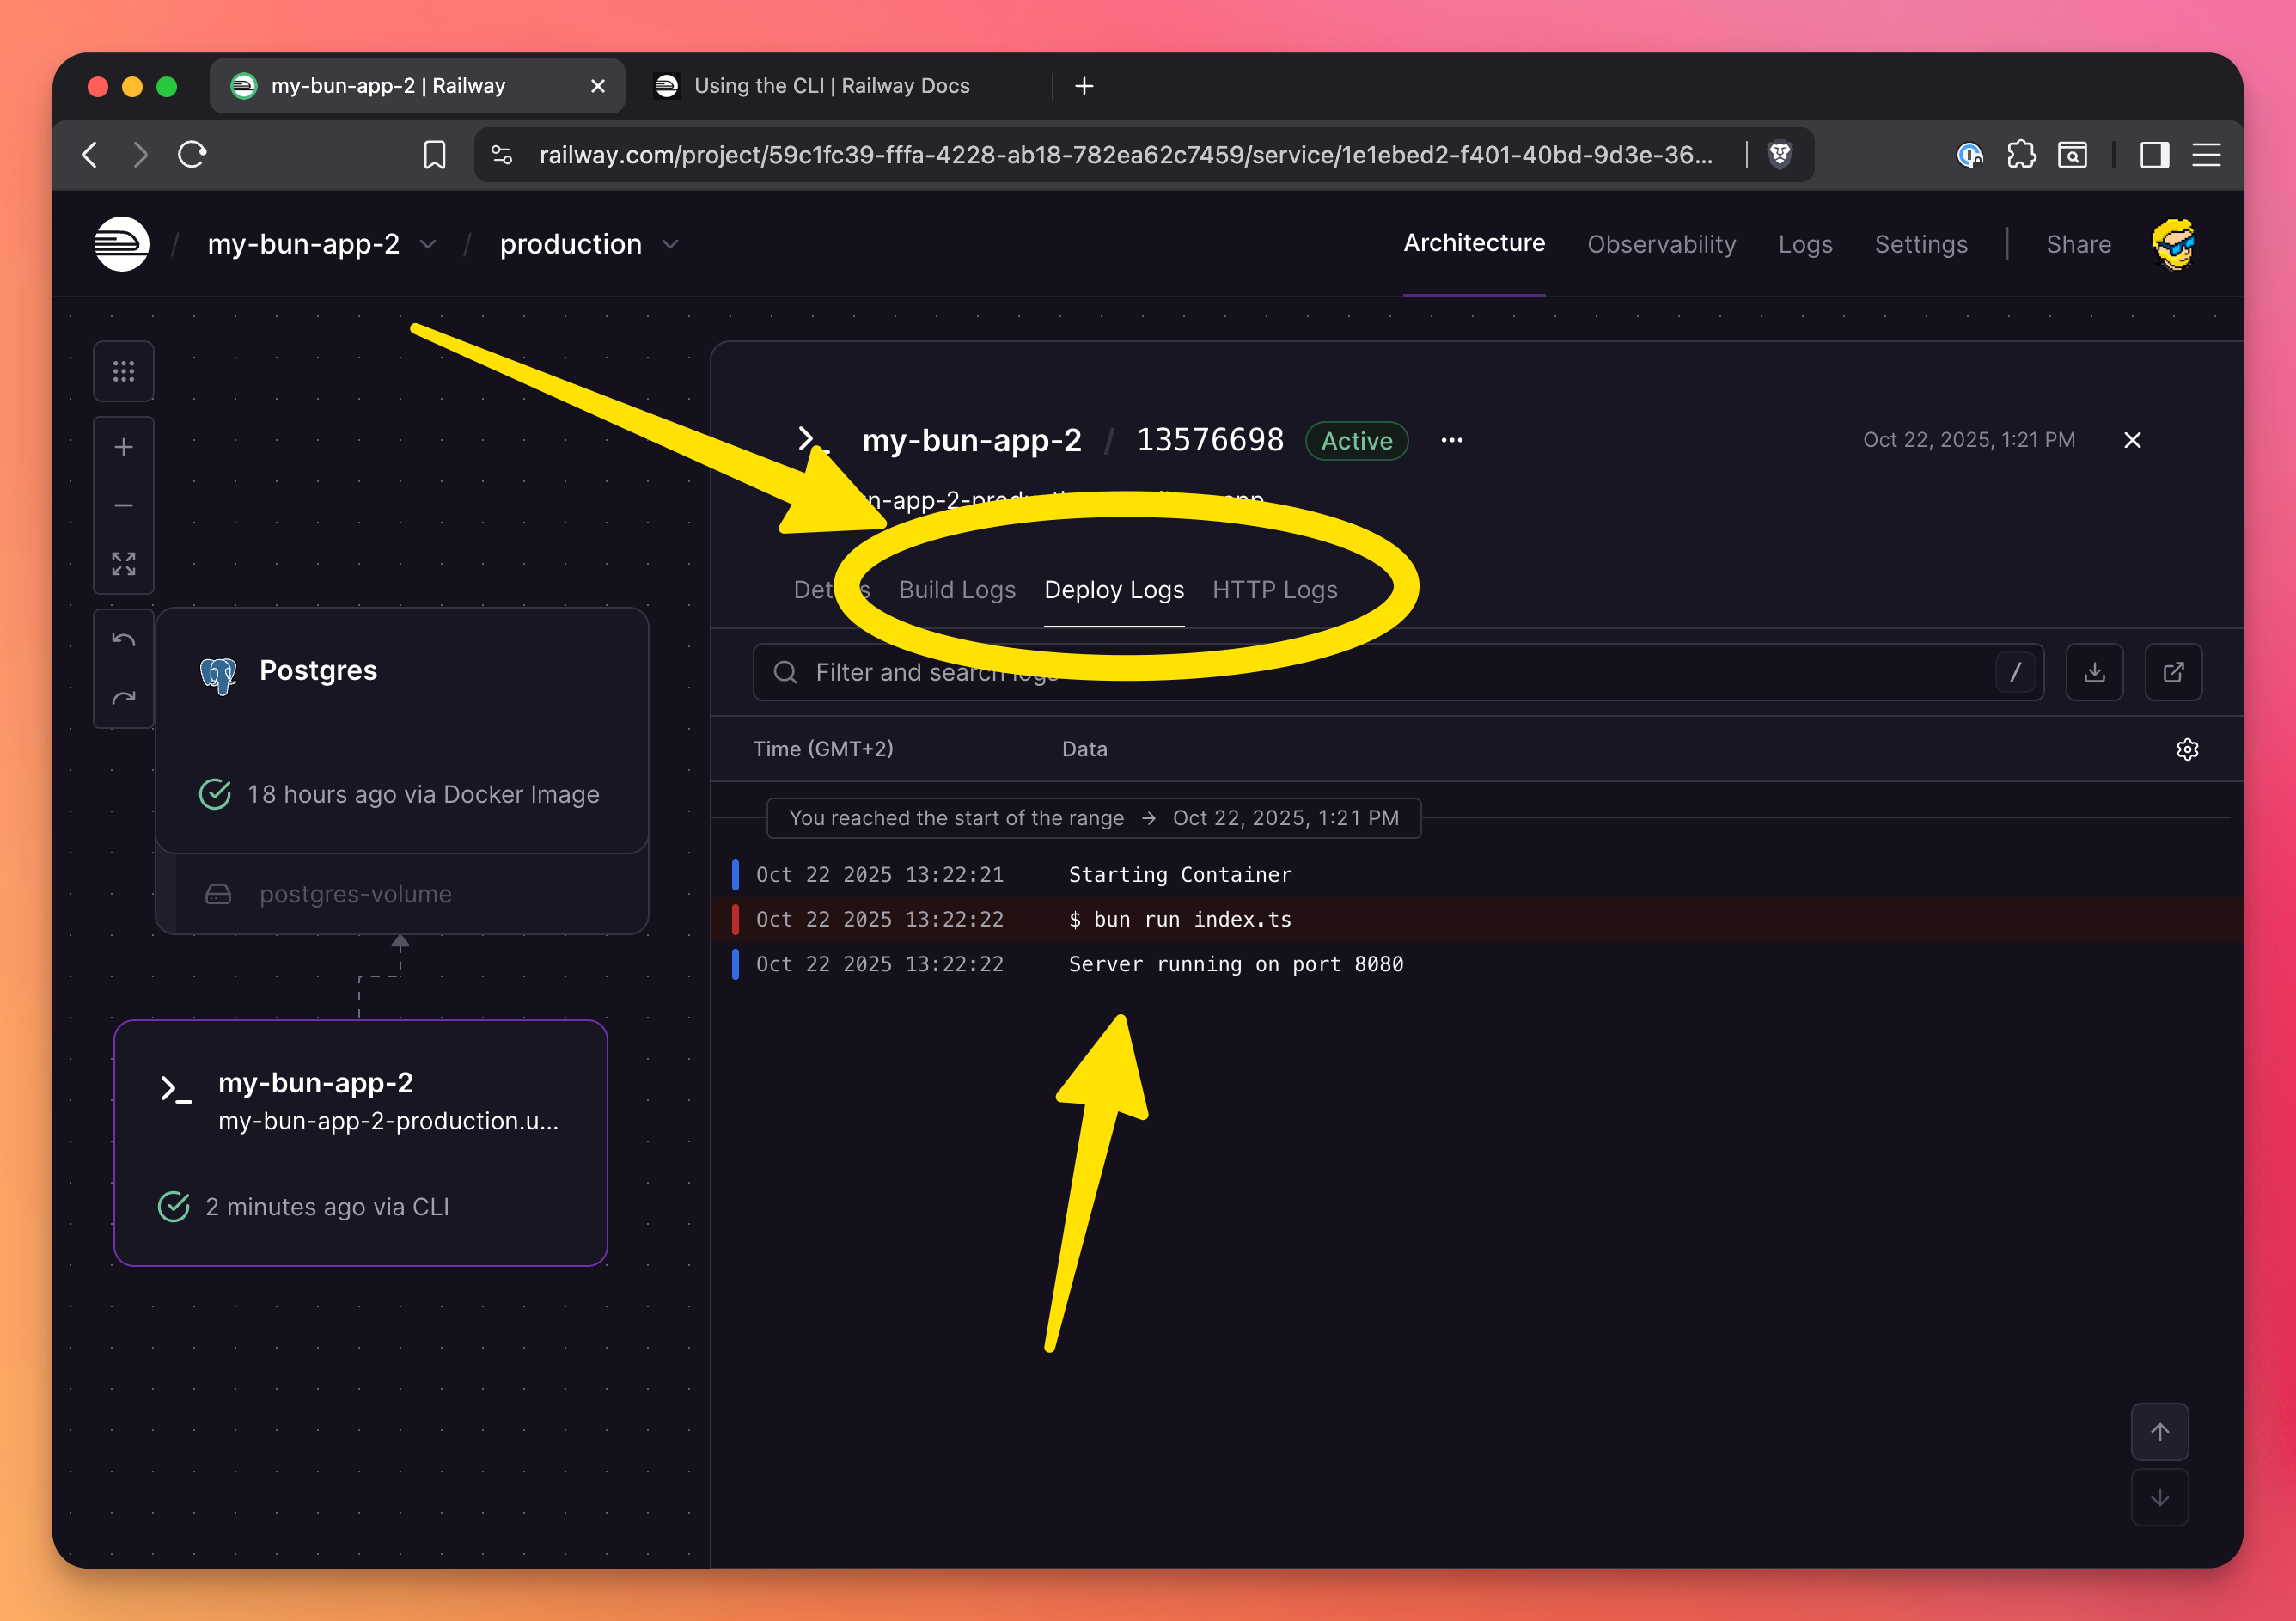Zoom in on the canvas with plus icon
2296x1621 pixels.
[x=123, y=447]
